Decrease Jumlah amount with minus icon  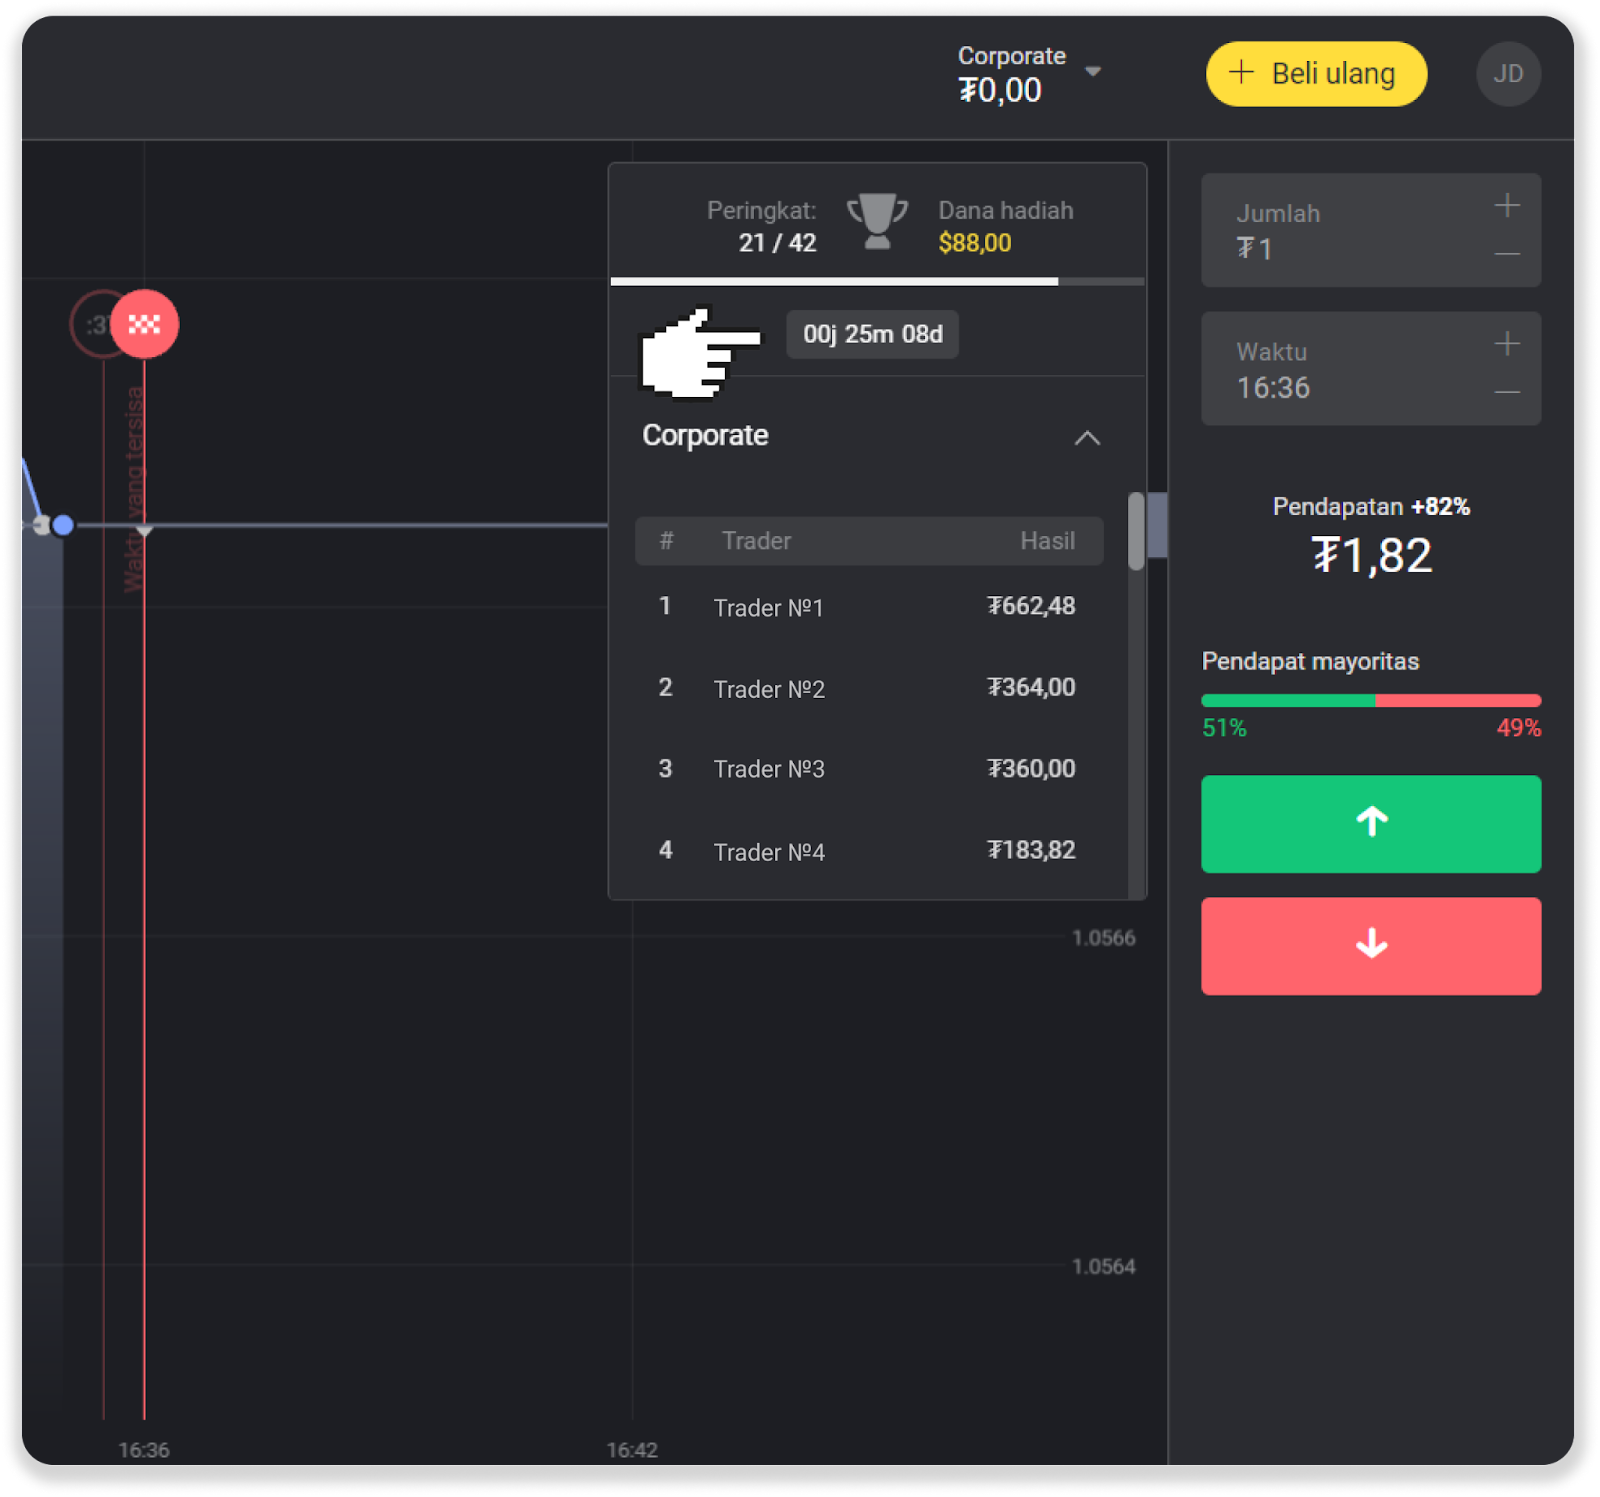click(1507, 254)
